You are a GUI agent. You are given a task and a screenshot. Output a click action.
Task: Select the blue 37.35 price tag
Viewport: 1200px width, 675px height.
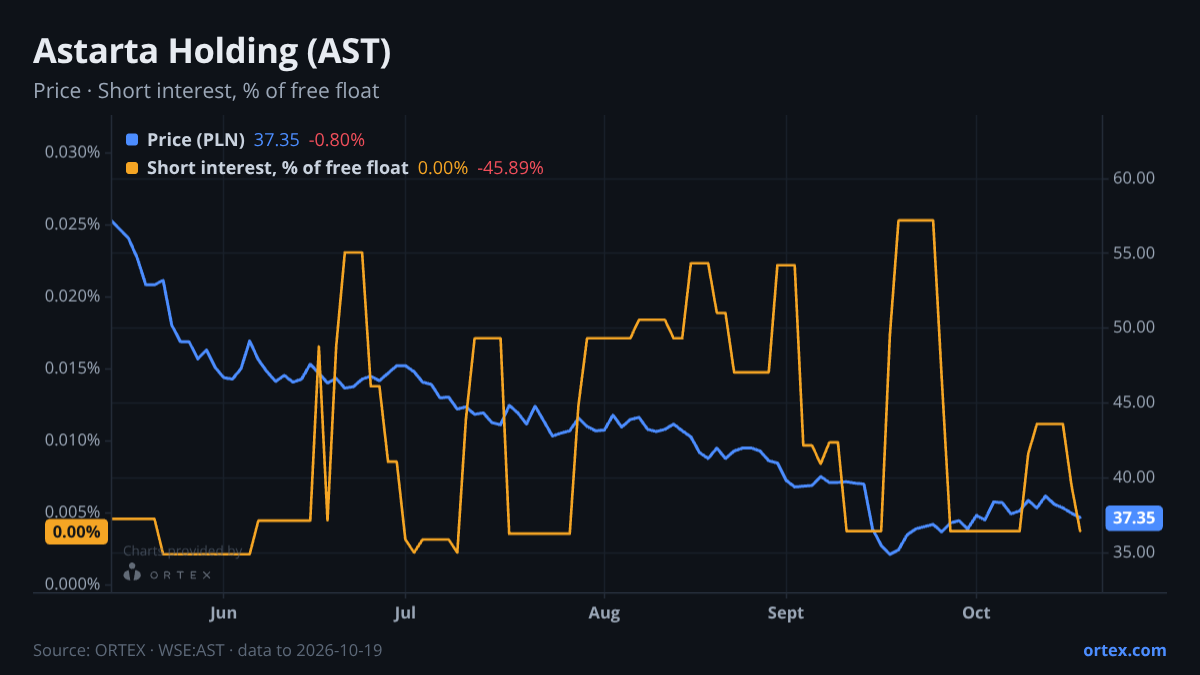pos(1134,518)
